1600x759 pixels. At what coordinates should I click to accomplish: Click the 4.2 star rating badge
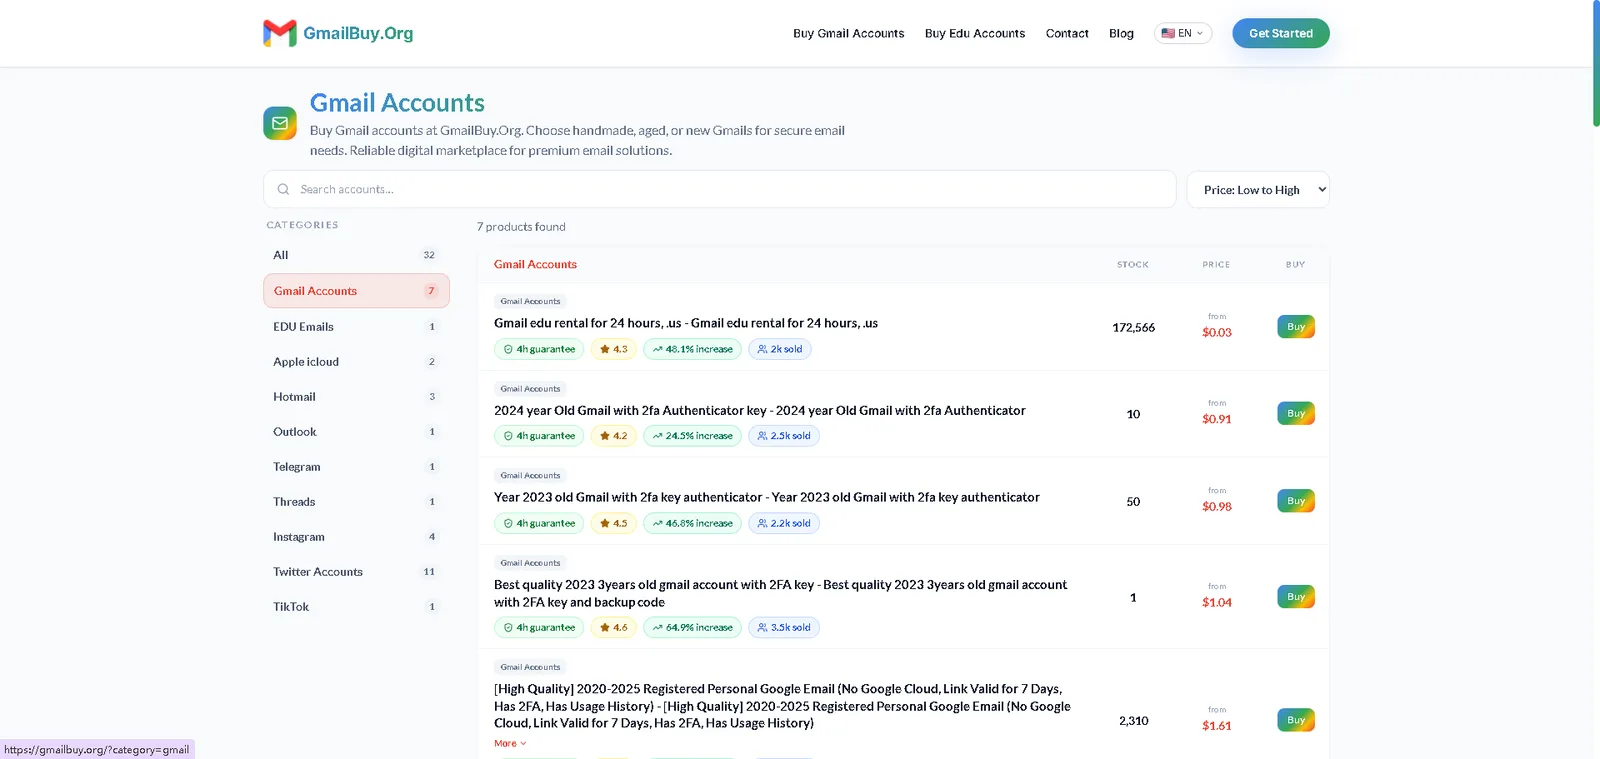point(614,436)
